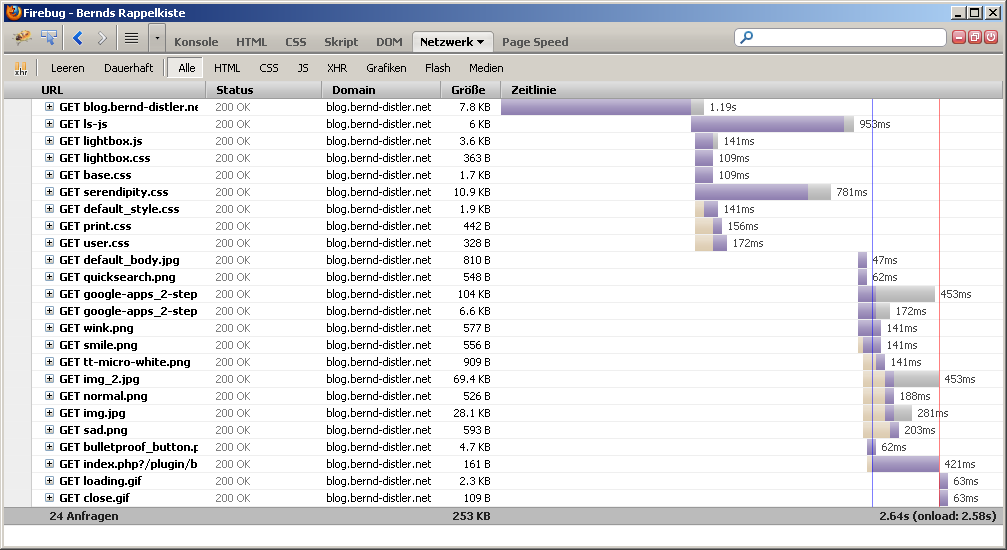The width and height of the screenshot is (1007, 550).
Task: Switch to the Konsole tab
Action: tap(196, 42)
